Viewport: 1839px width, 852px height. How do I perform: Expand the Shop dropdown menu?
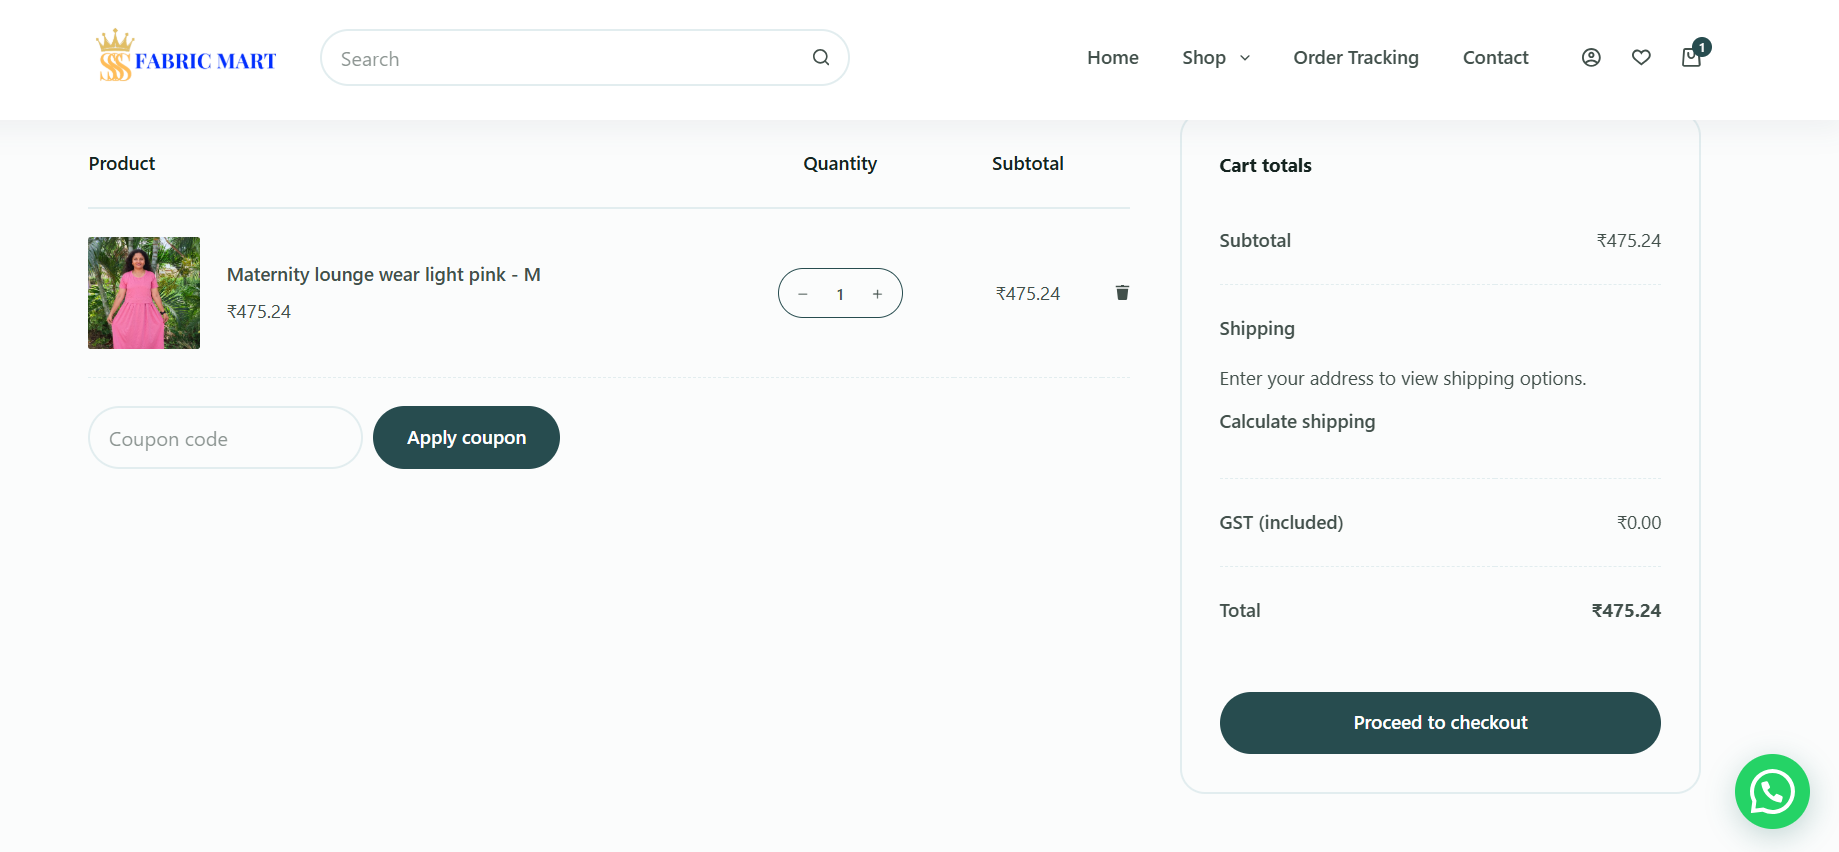(x=1215, y=58)
